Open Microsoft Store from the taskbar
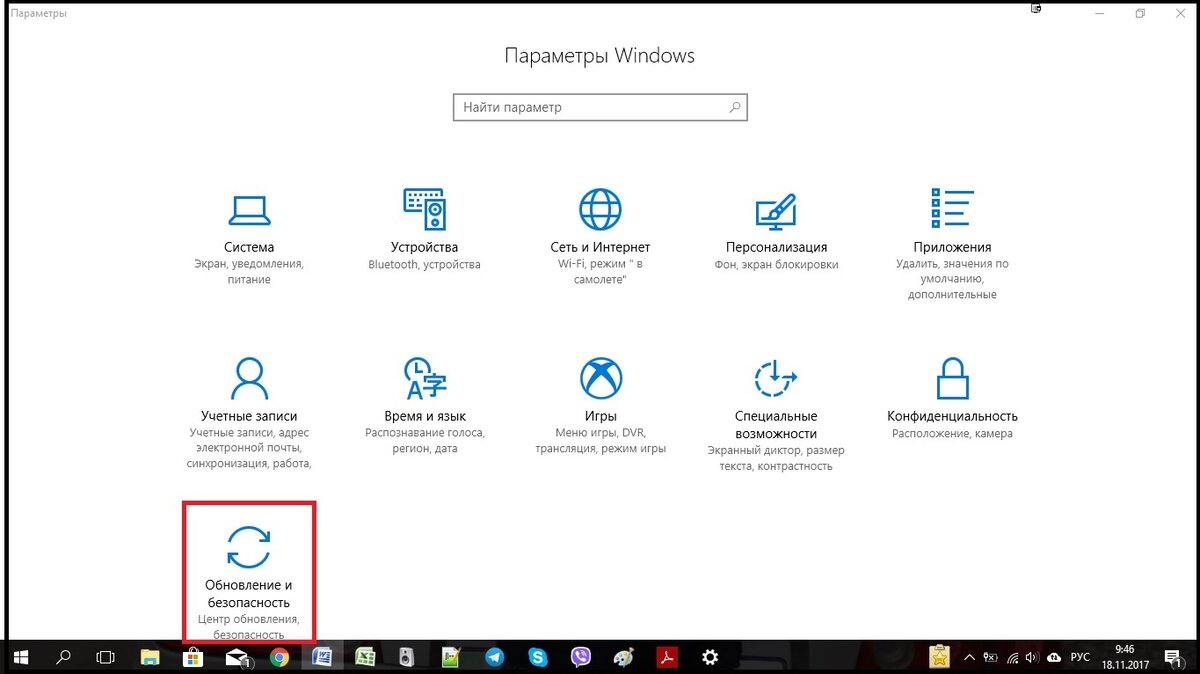 click(193, 657)
